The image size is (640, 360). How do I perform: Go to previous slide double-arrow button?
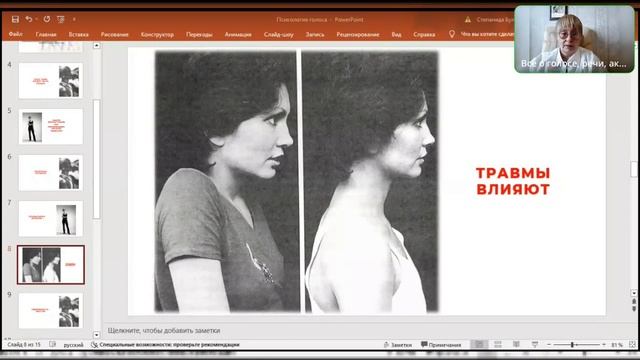634,302
